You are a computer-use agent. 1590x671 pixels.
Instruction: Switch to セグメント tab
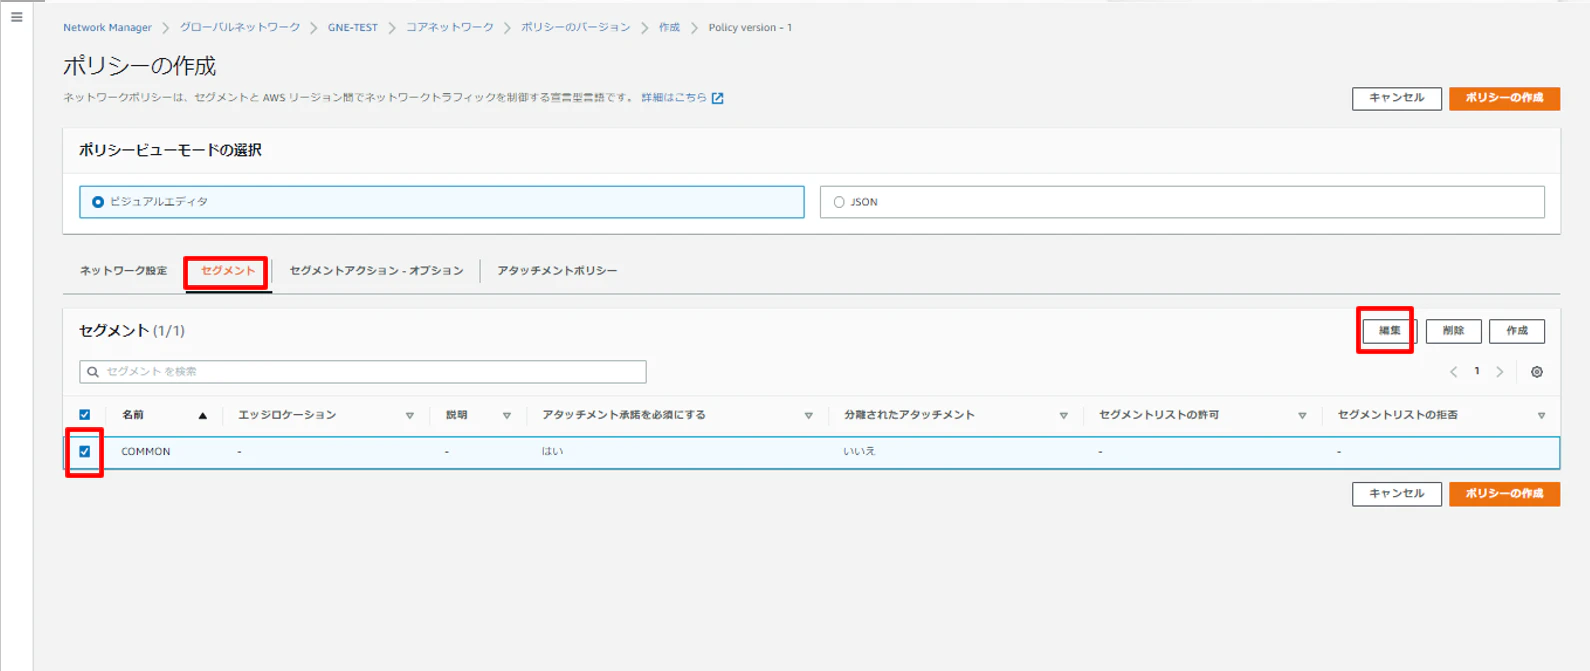(228, 271)
